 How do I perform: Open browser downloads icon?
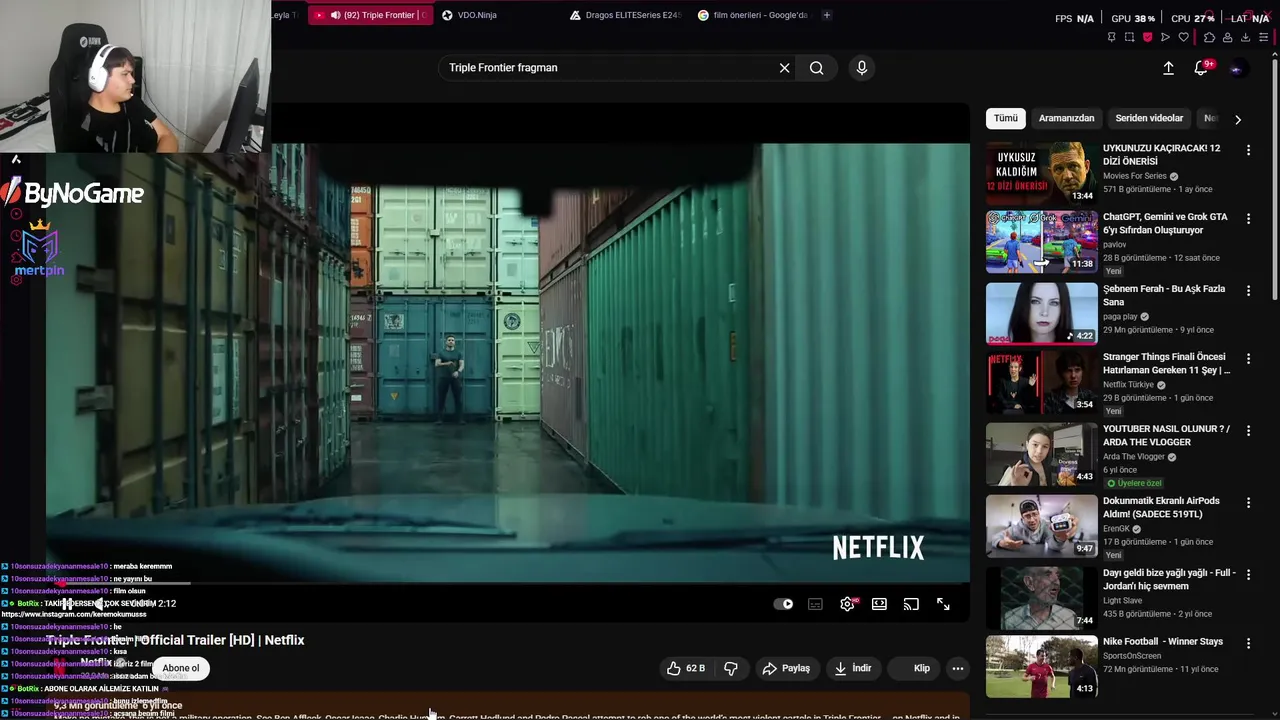coord(1245,37)
